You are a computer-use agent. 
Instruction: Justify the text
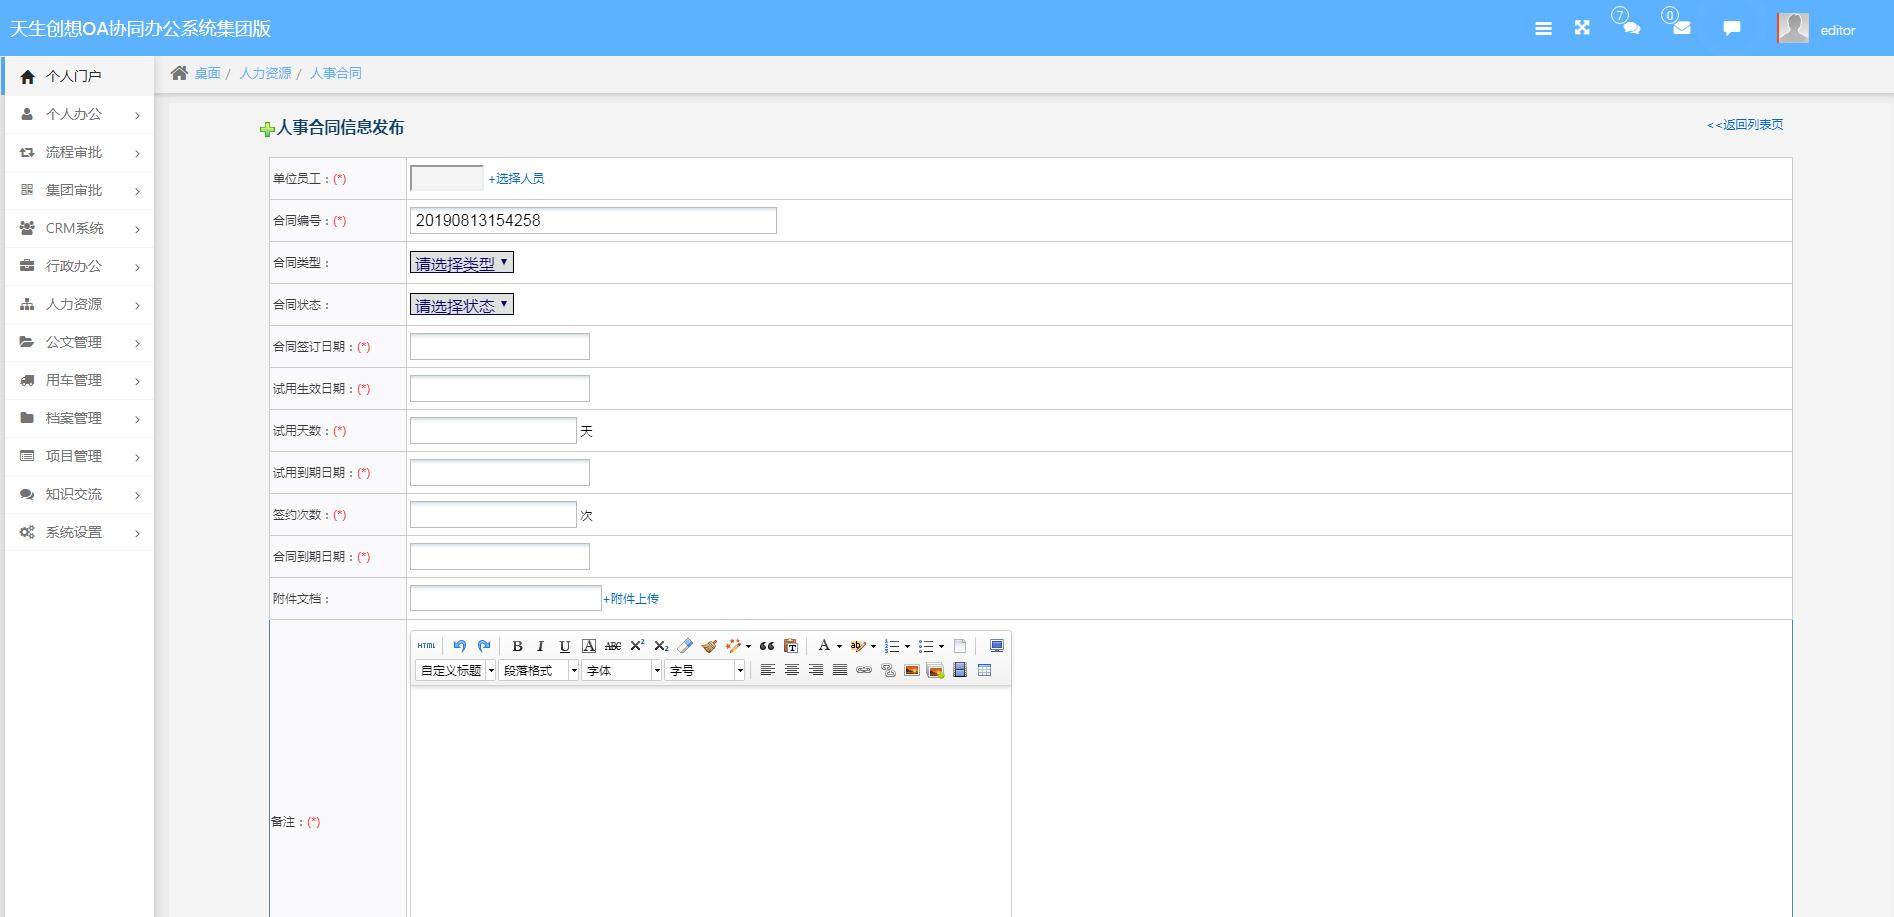(840, 670)
